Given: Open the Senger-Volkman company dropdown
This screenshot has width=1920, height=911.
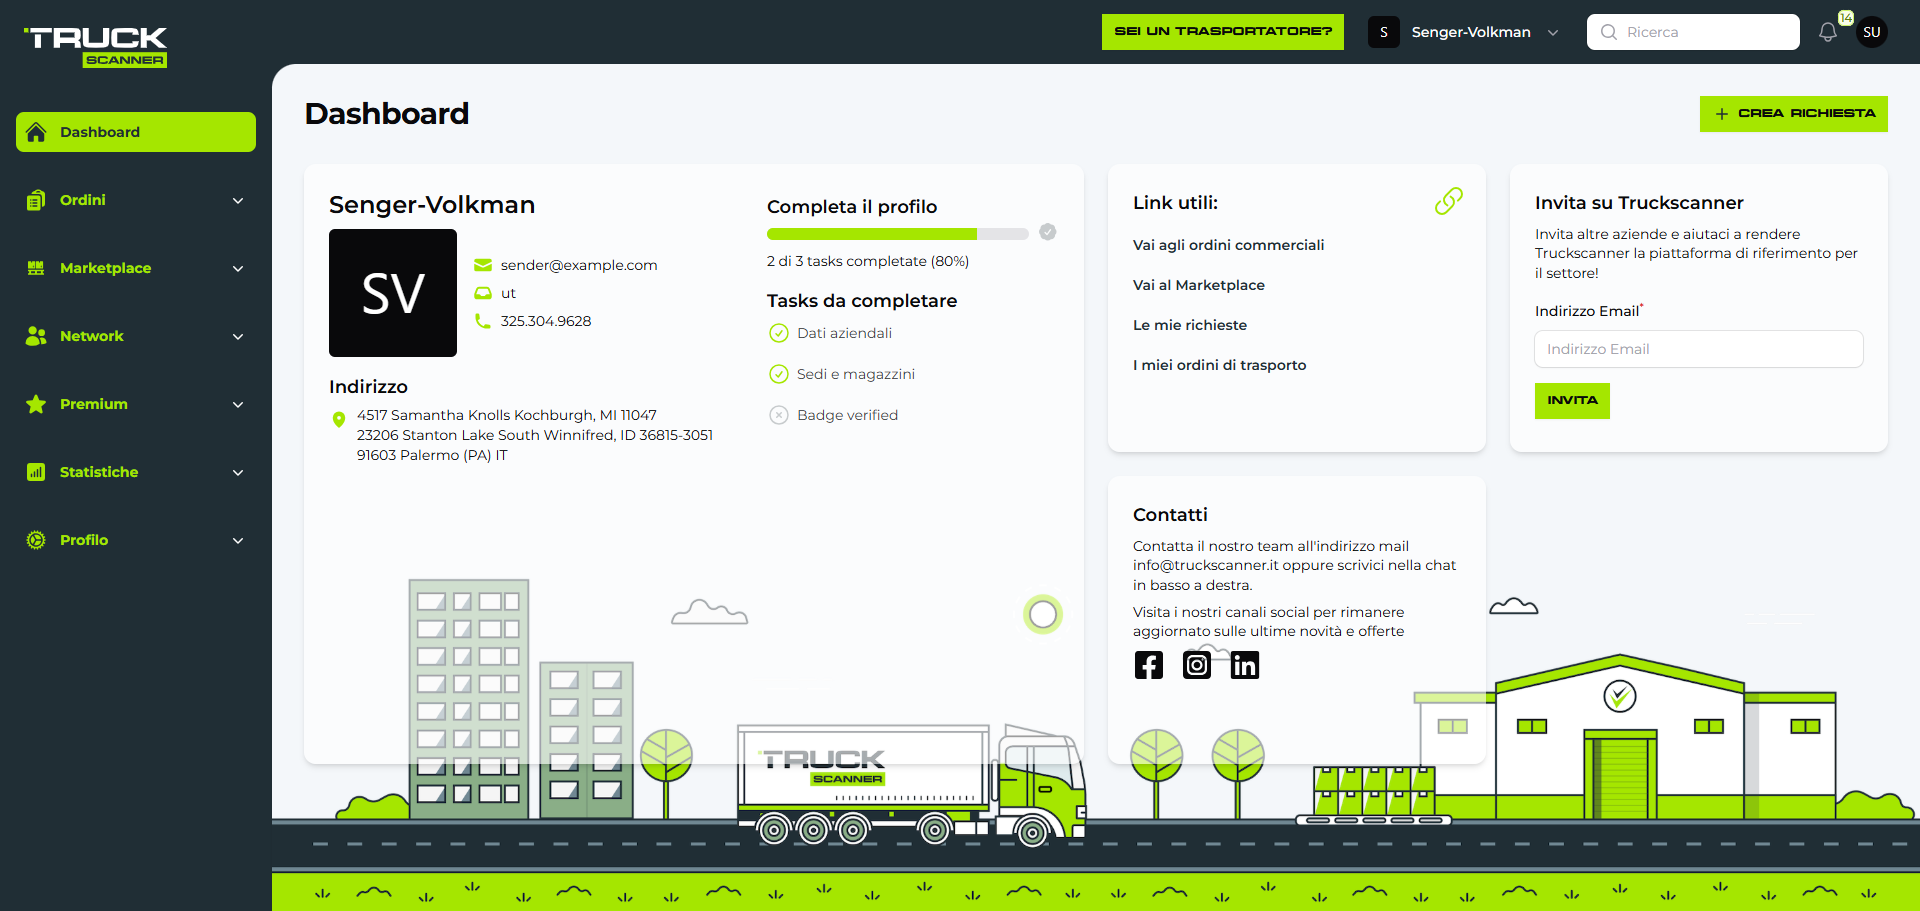Looking at the screenshot, I should [x=1464, y=32].
